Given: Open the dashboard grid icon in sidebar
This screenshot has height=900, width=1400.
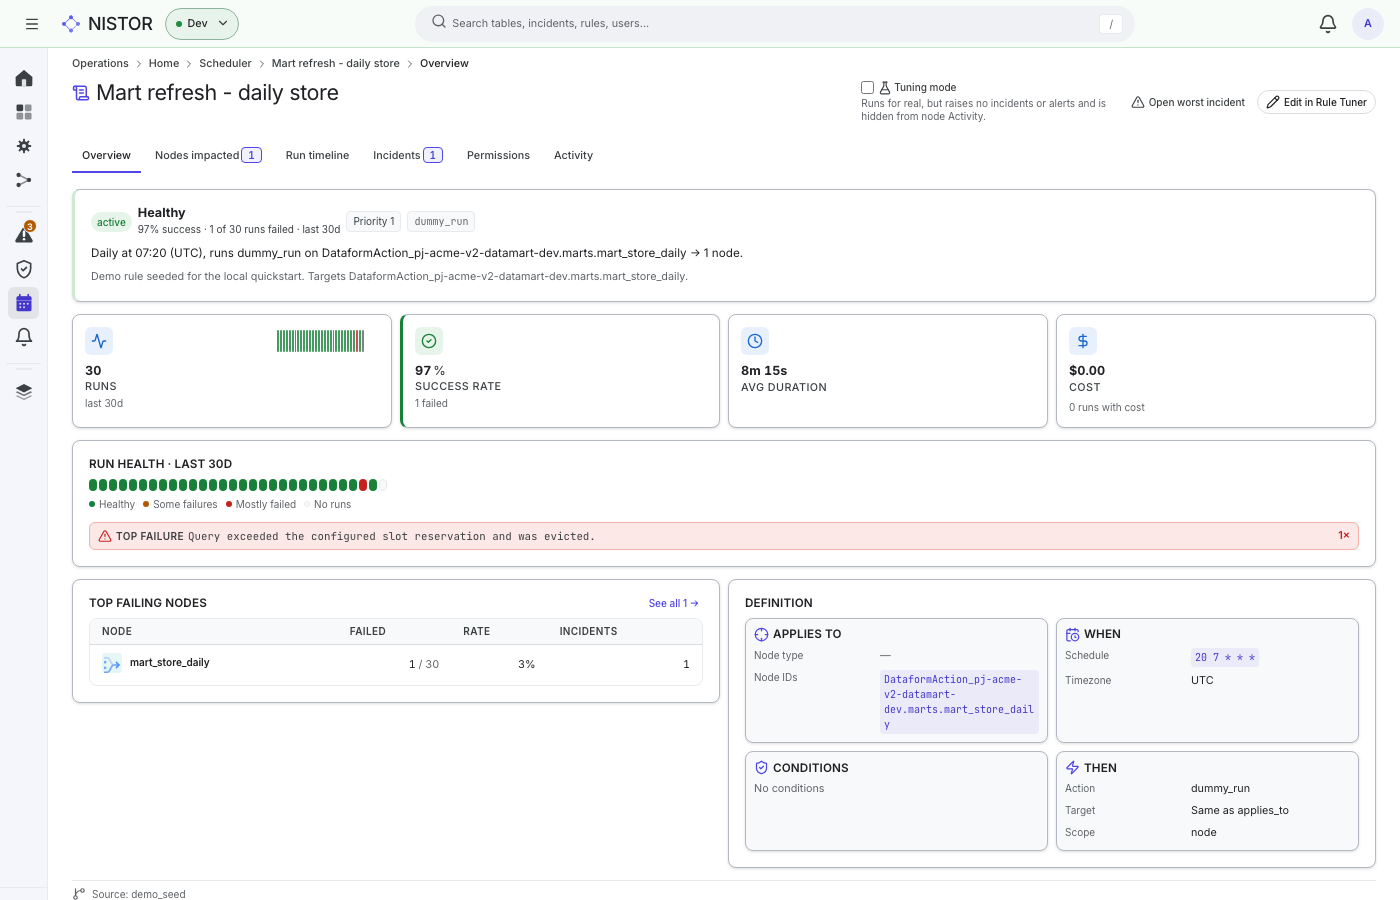Looking at the screenshot, I should (x=24, y=112).
